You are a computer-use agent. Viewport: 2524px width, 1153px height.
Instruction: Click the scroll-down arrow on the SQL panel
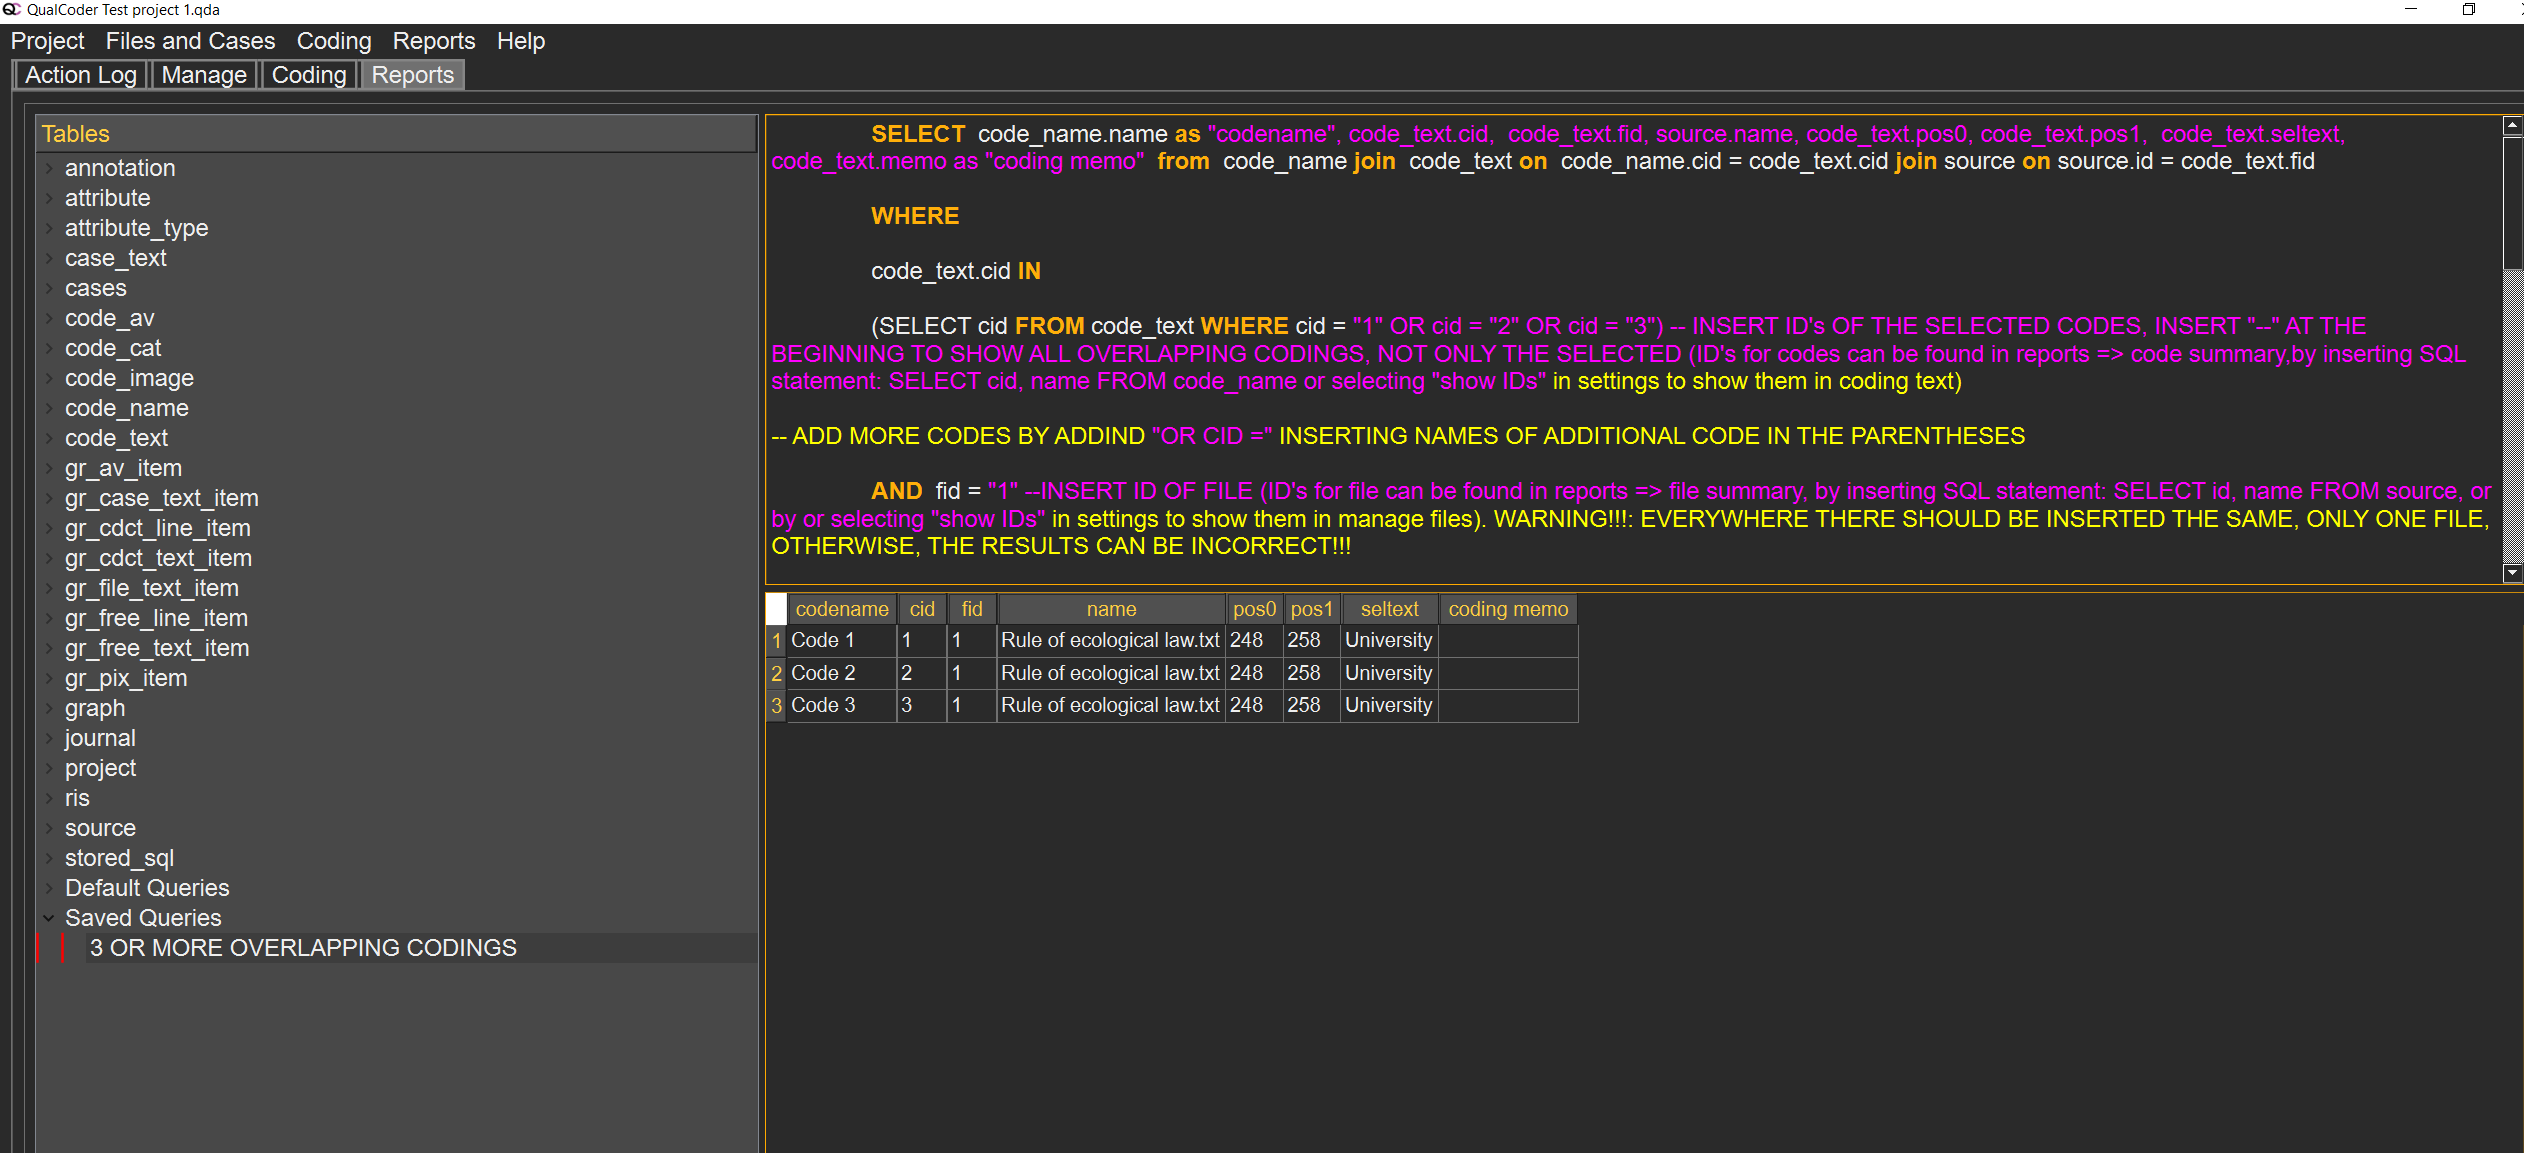coord(2512,573)
